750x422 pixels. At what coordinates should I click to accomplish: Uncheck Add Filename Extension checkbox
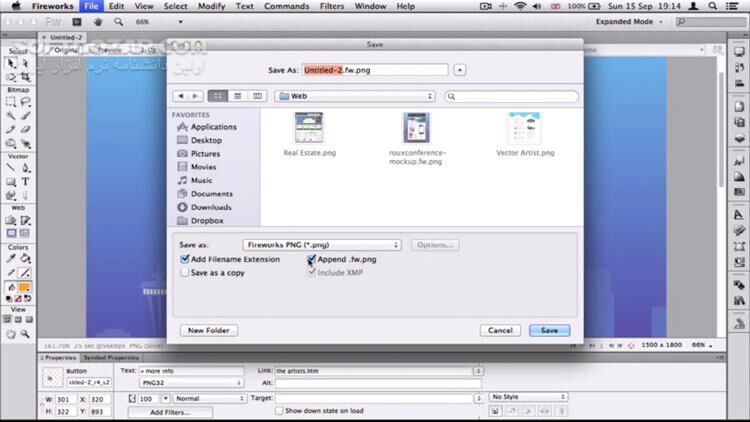[x=185, y=259]
